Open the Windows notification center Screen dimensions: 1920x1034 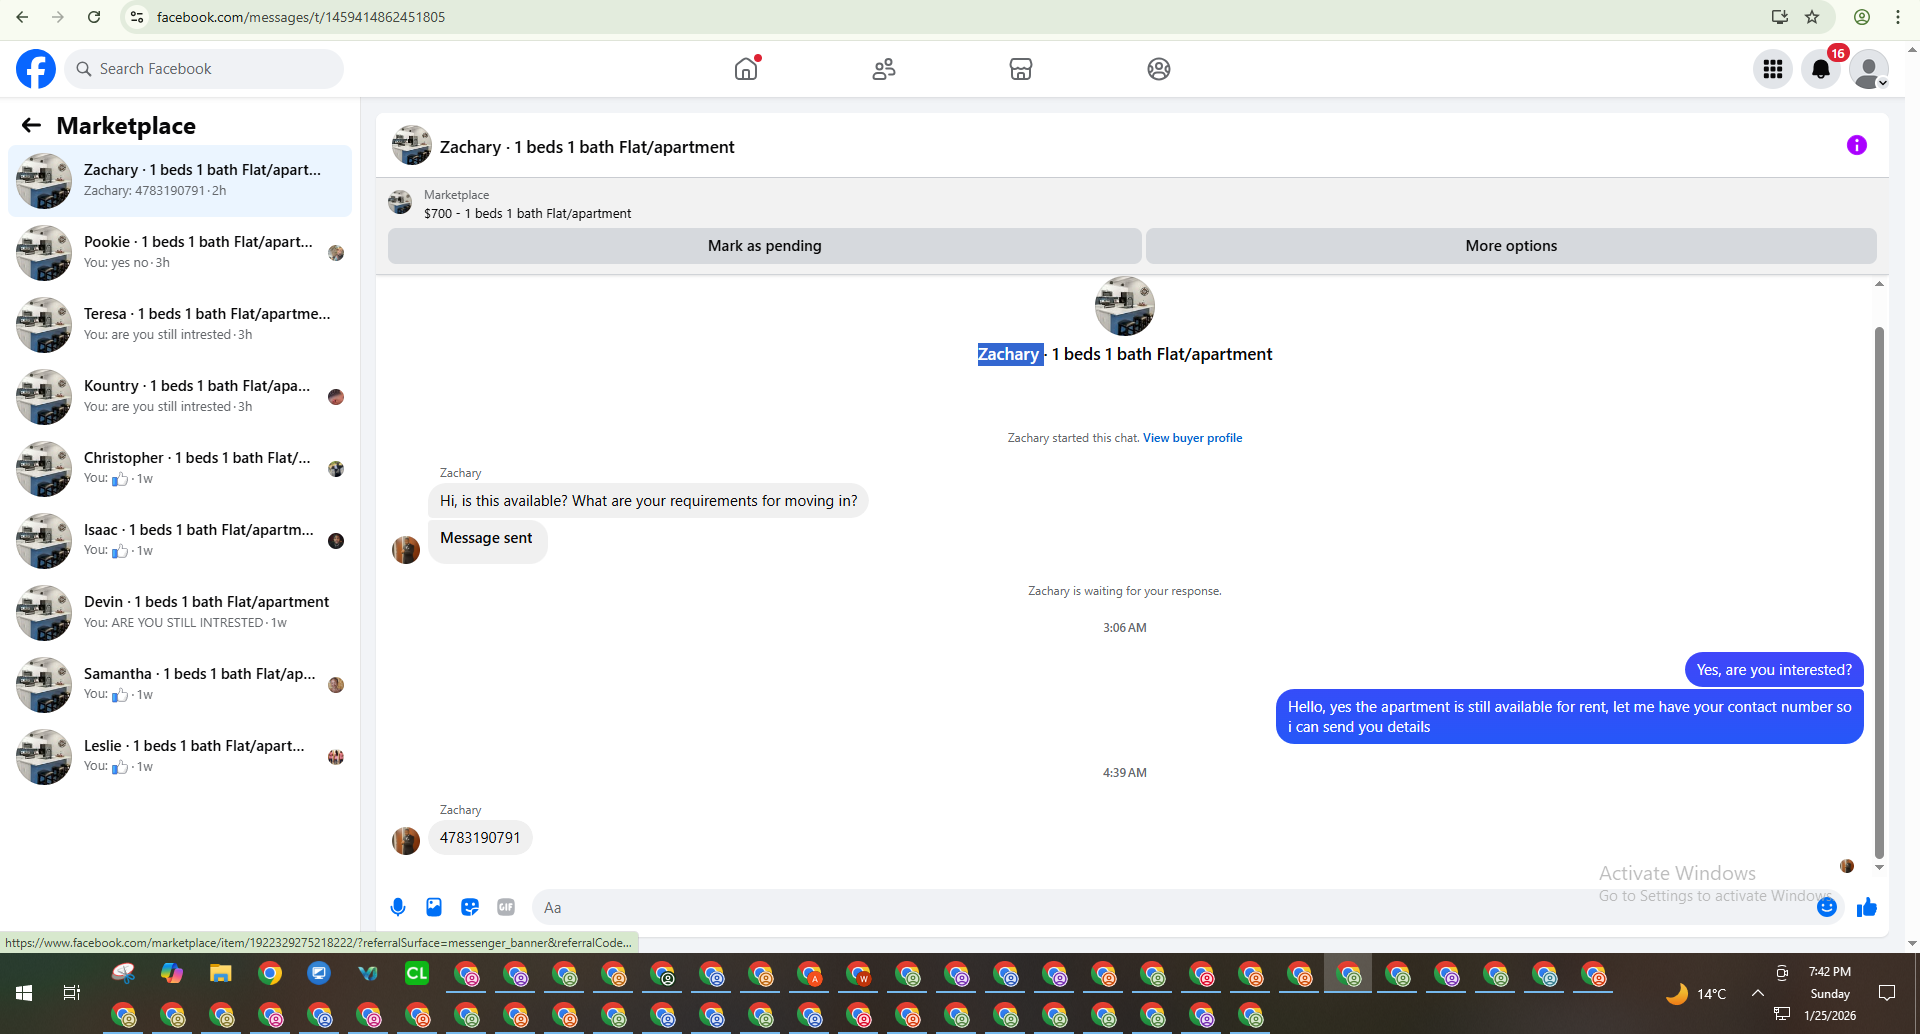[x=1887, y=993]
